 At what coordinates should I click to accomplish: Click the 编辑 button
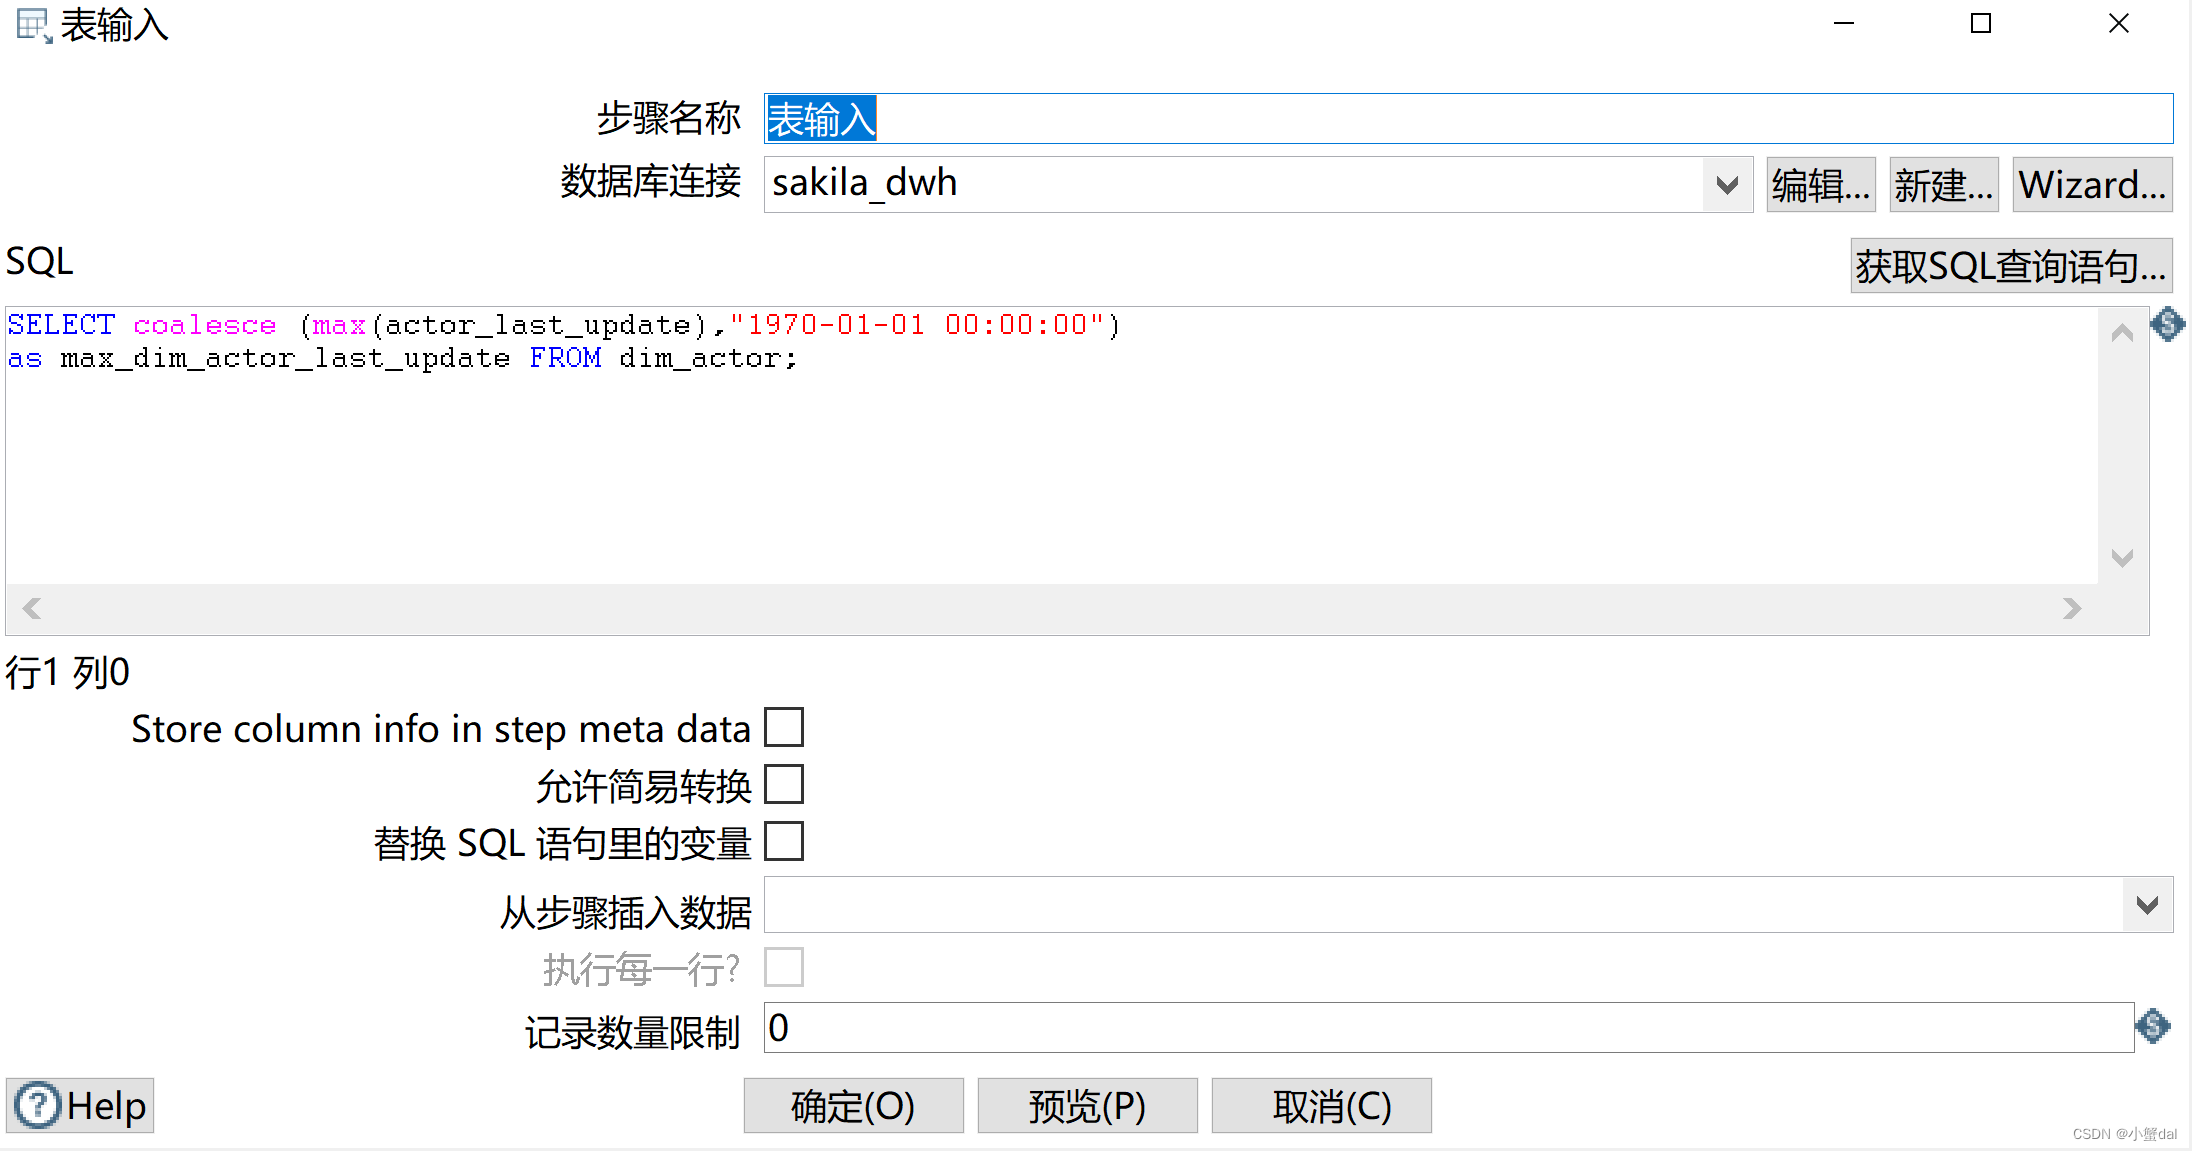pyautogui.click(x=1820, y=184)
